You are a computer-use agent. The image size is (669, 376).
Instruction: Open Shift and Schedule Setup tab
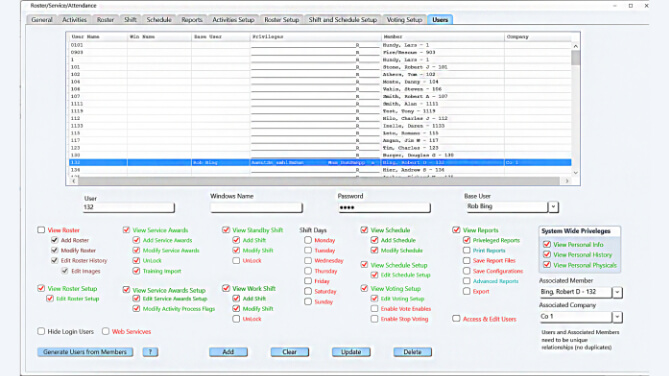(343, 20)
